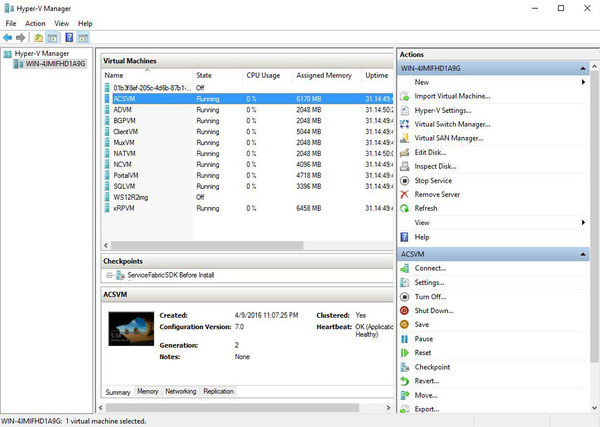Click the Forward arrow toolbar icon

click(21, 37)
